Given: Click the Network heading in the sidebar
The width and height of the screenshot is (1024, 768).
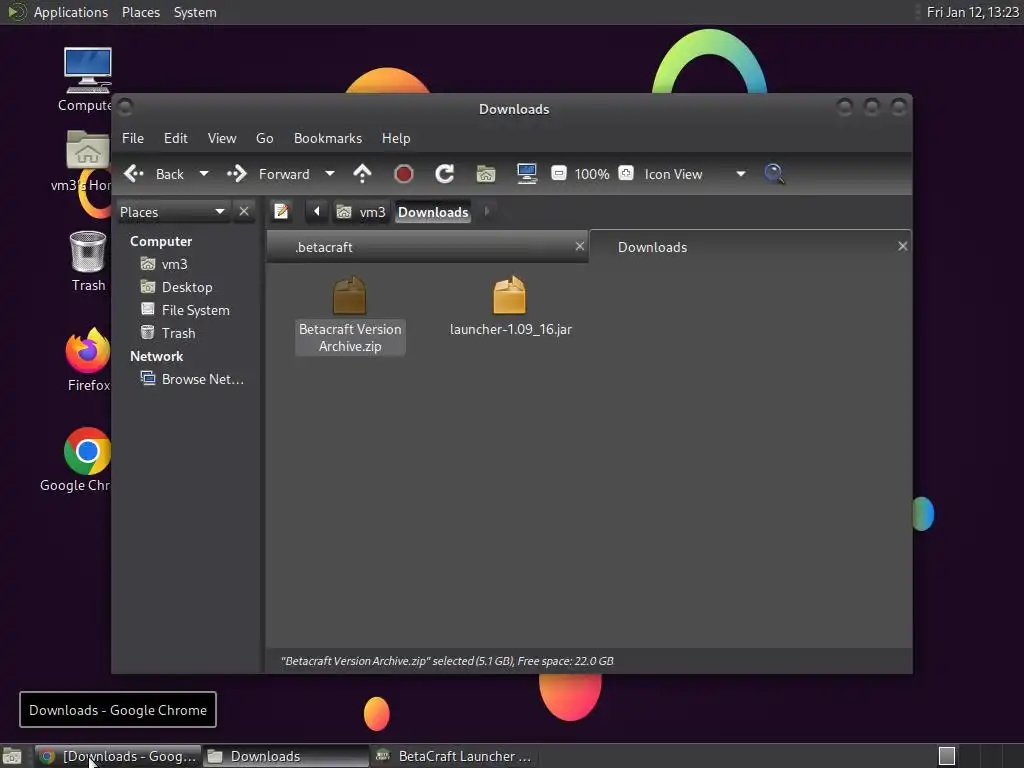Looking at the screenshot, I should pos(156,357).
